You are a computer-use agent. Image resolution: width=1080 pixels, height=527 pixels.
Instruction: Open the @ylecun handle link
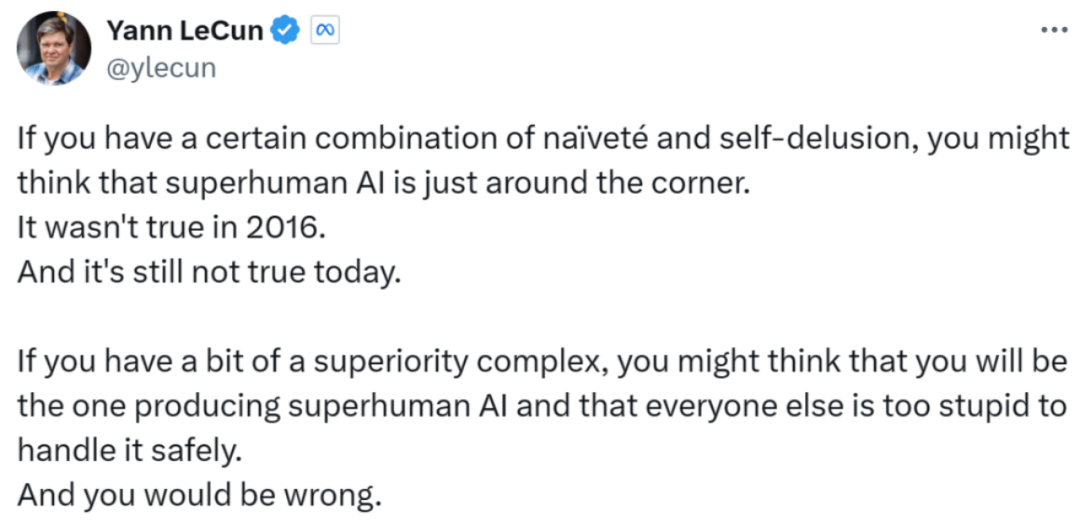click(x=160, y=69)
